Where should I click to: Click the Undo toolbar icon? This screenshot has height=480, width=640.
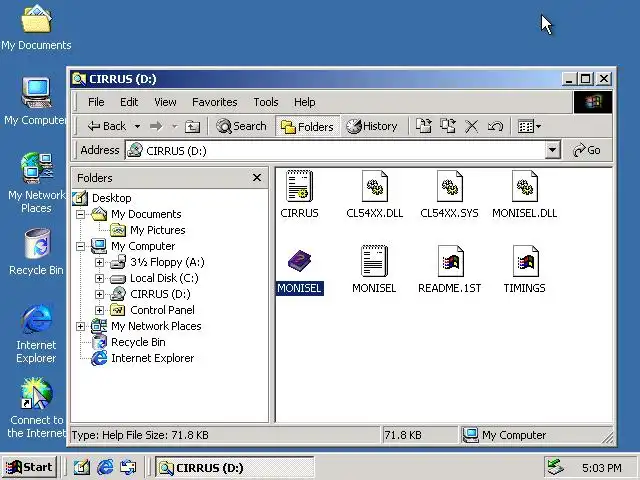point(495,126)
